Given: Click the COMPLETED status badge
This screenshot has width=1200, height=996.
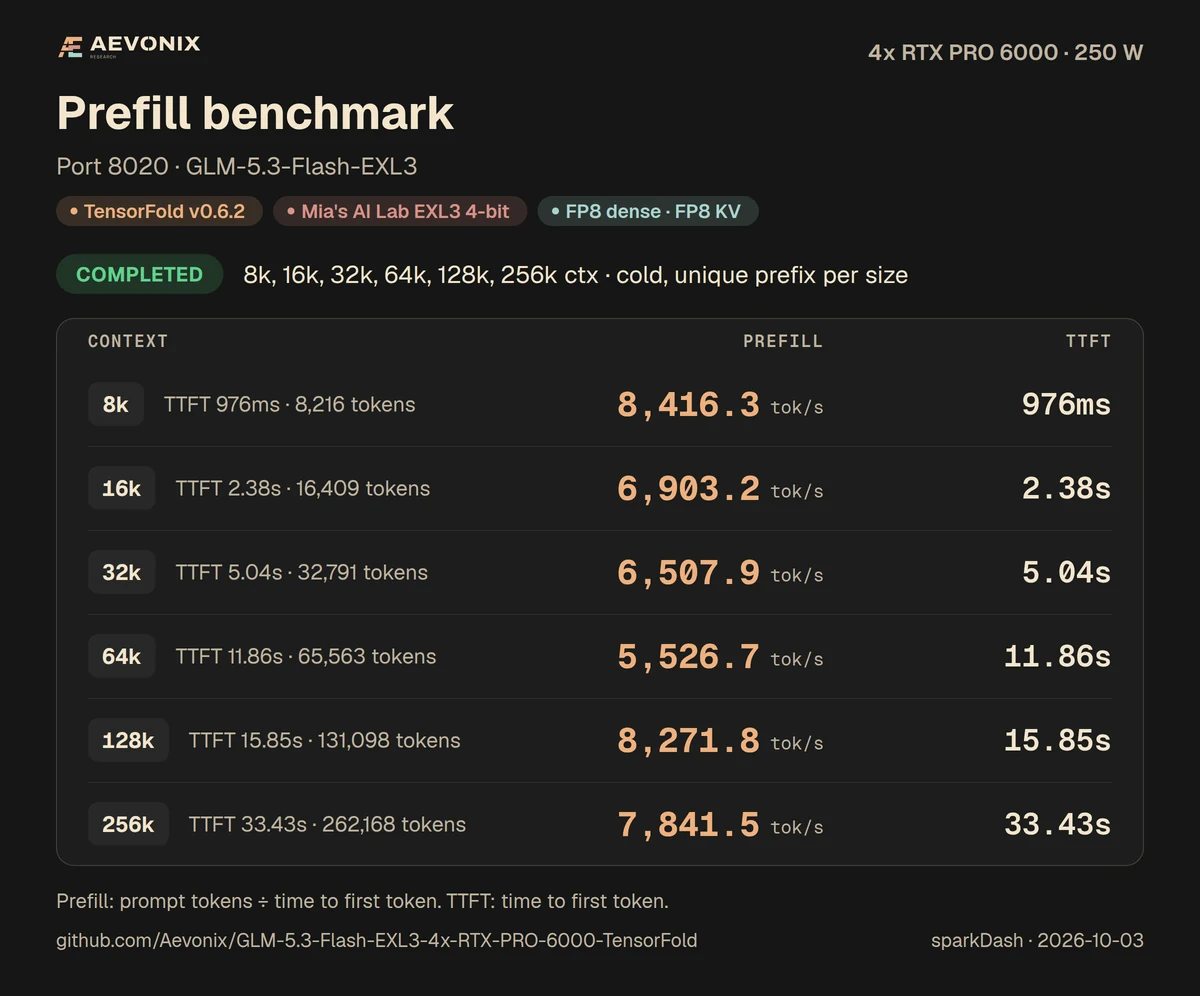Looking at the screenshot, I should [139, 274].
